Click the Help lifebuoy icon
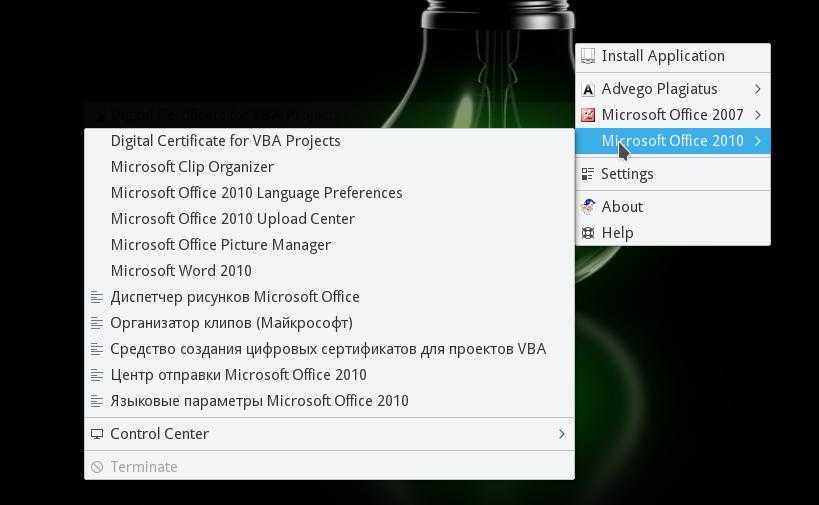Viewport: 819px width, 505px height. pos(588,233)
